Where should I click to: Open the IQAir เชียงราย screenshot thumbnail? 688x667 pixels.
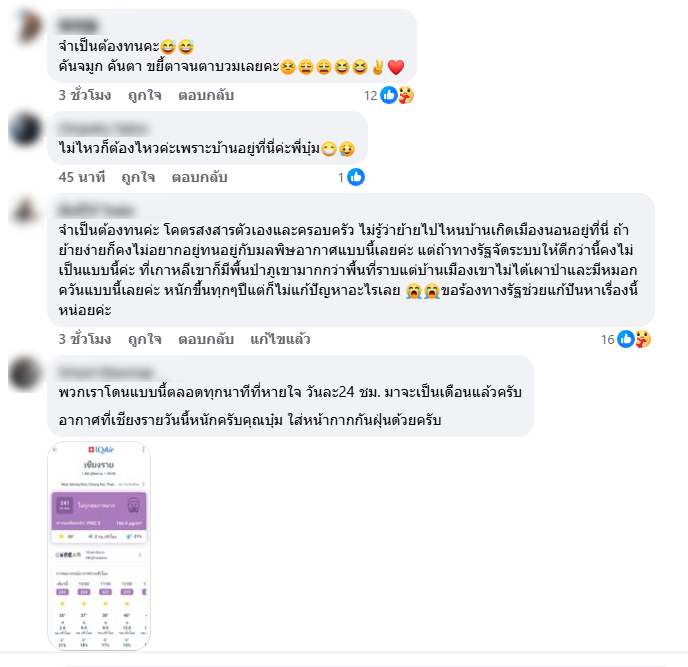click(99, 546)
